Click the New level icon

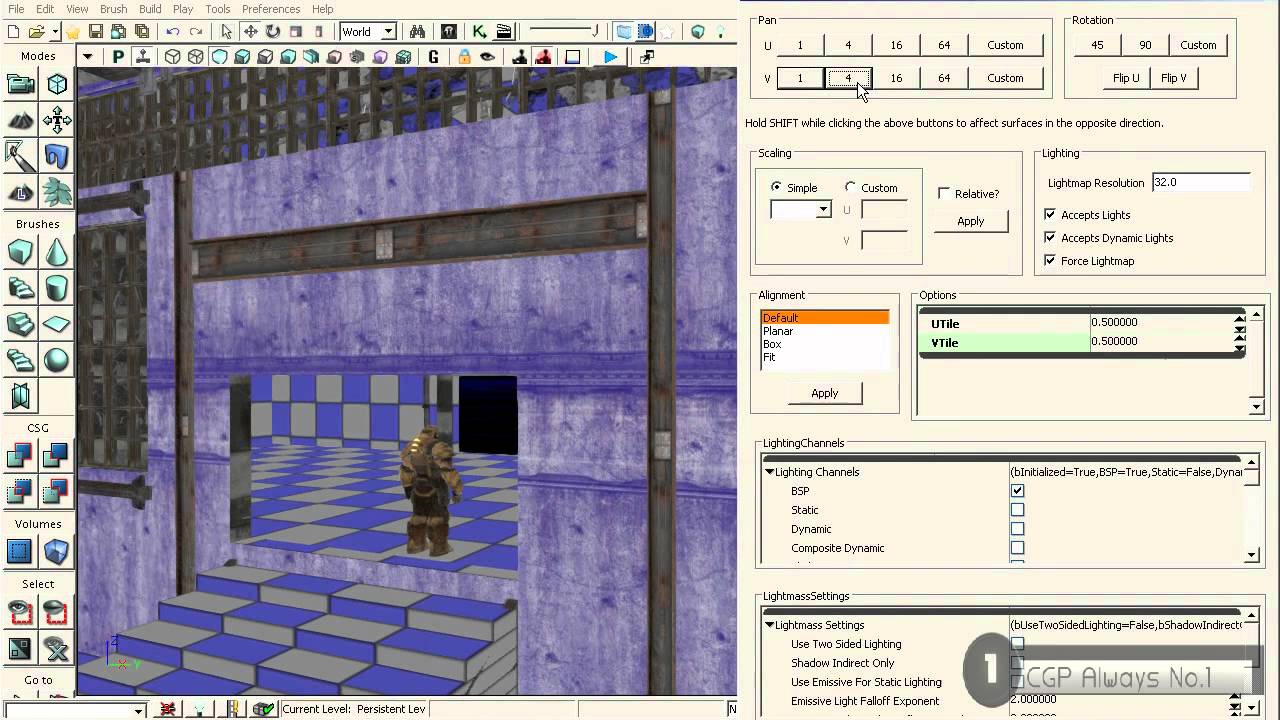[x=13, y=32]
